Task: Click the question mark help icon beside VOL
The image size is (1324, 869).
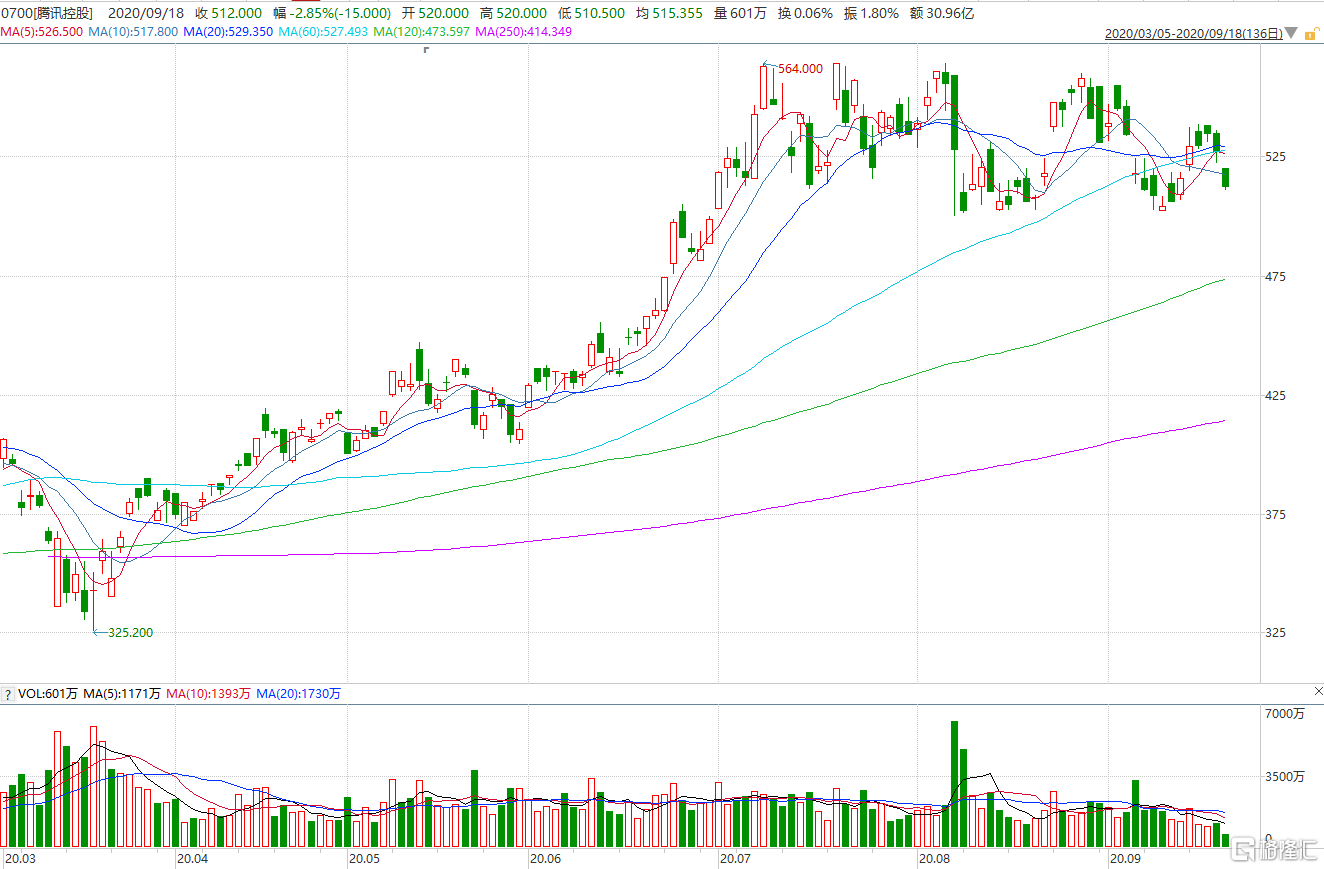Action: click(x=7, y=693)
